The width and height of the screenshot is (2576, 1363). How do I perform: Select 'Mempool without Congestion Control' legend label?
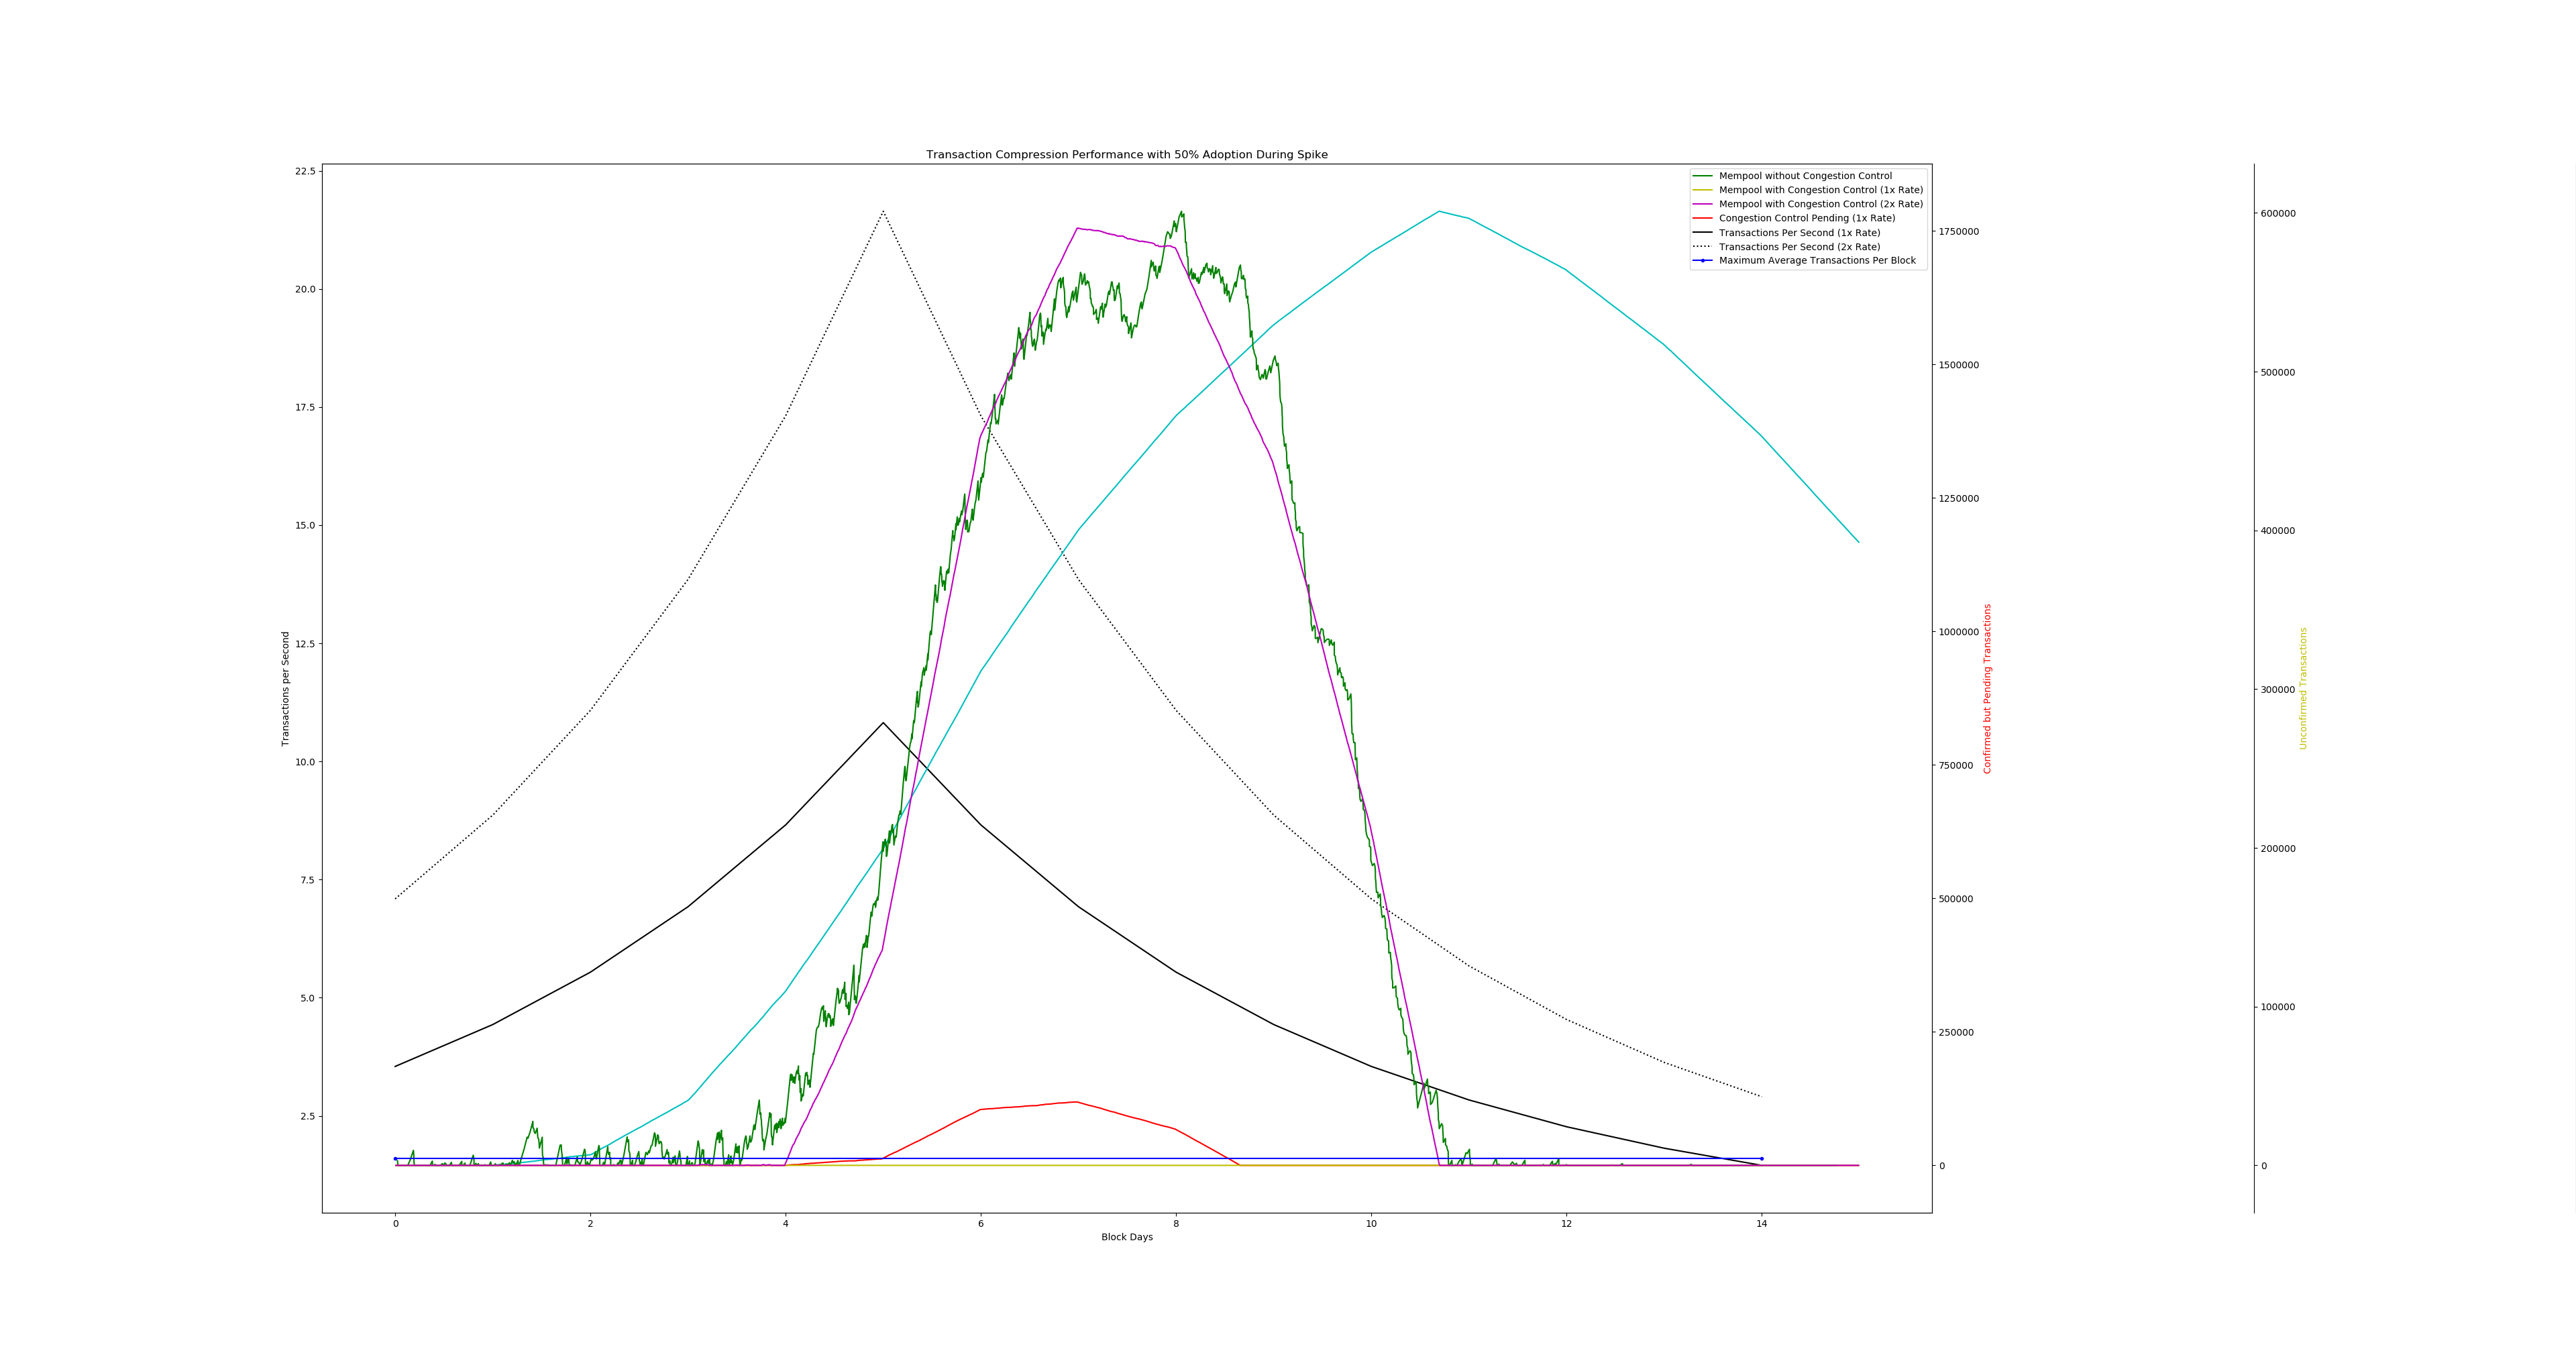(x=1805, y=176)
